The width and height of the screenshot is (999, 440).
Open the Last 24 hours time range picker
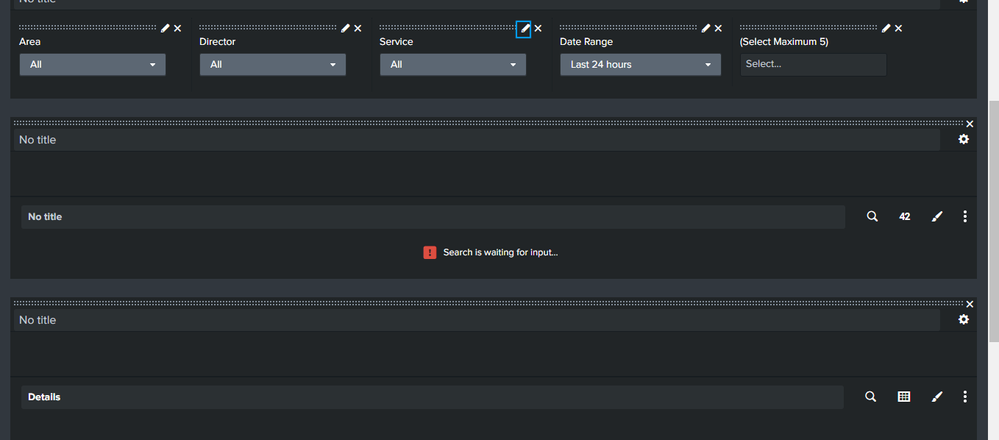pos(640,65)
